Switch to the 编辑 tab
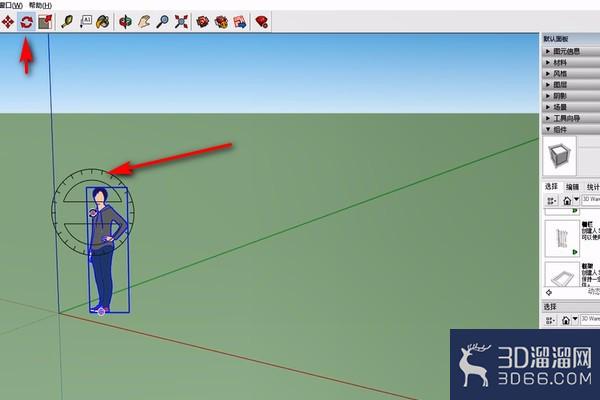This screenshot has width=600, height=400. [x=572, y=187]
